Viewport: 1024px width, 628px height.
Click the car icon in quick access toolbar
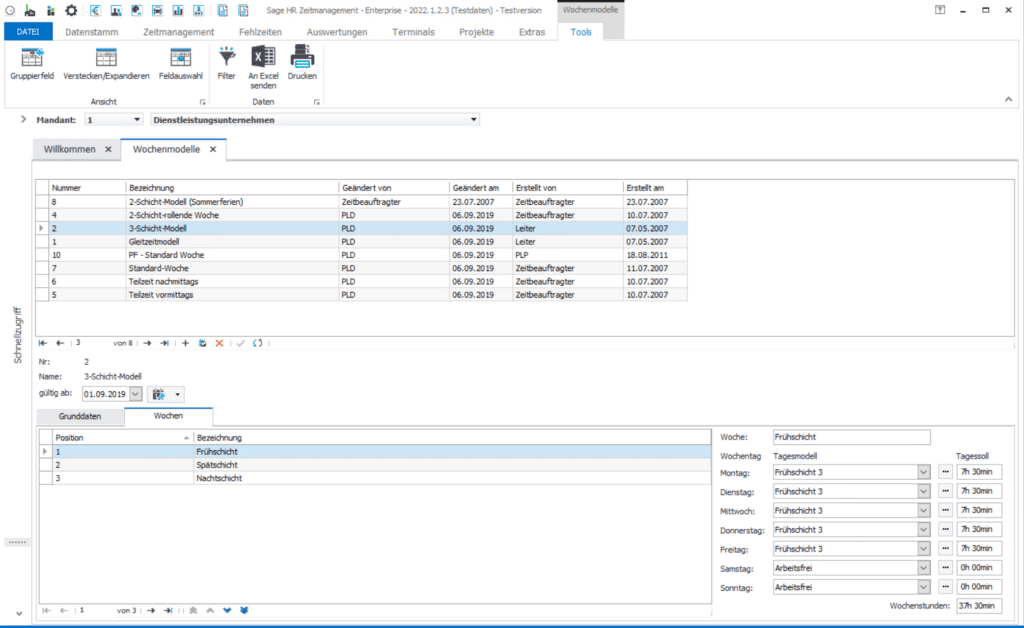pyautogui.click(x=157, y=10)
